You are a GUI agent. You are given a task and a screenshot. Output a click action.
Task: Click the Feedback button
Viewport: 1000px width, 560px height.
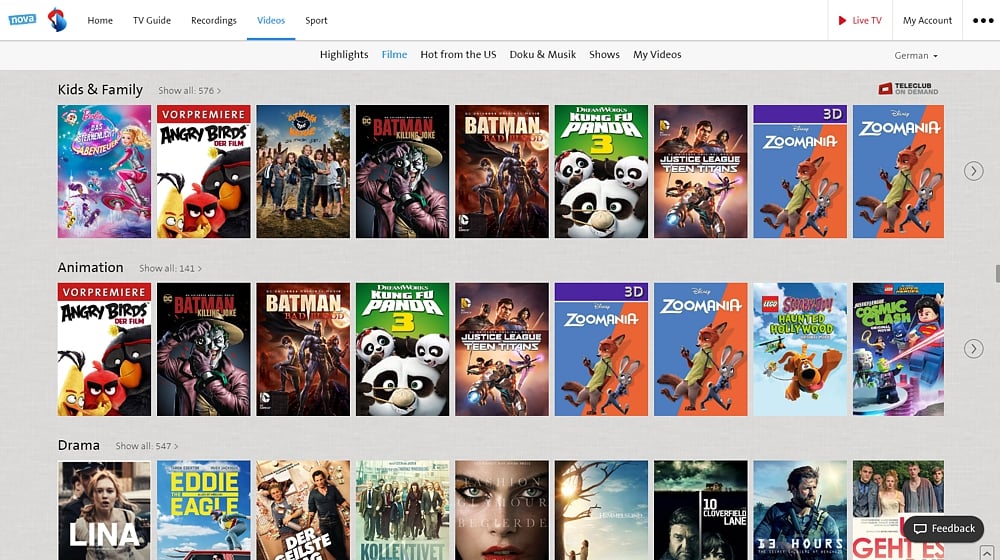[944, 529]
